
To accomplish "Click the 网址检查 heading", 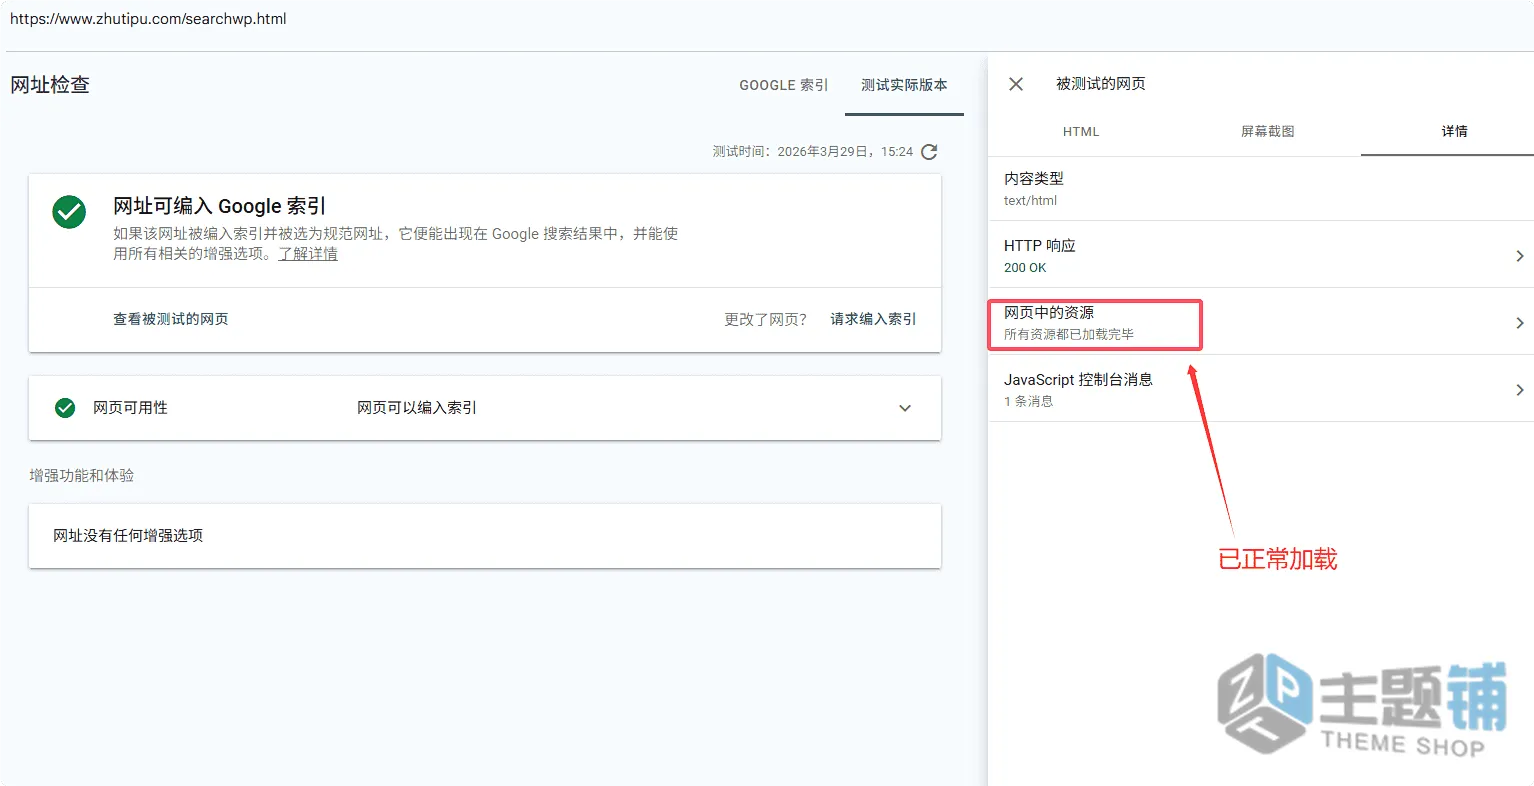I will (50, 85).
